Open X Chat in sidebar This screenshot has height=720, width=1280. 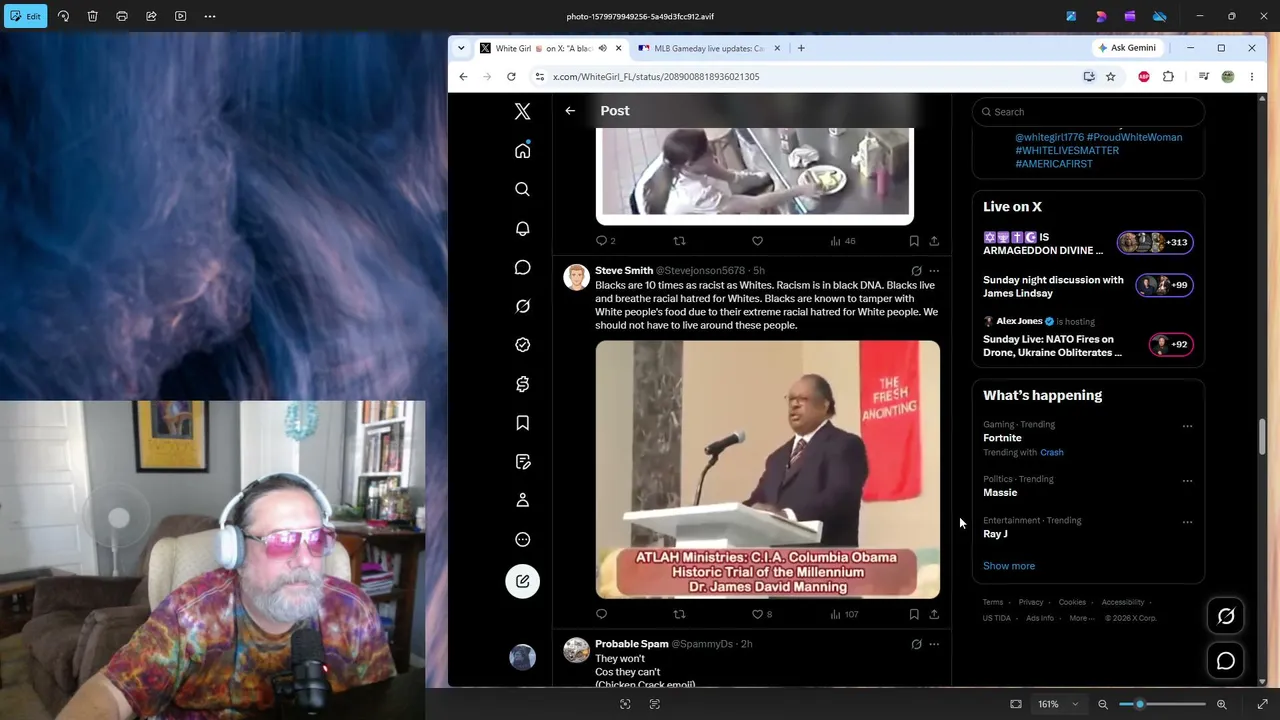point(522,267)
